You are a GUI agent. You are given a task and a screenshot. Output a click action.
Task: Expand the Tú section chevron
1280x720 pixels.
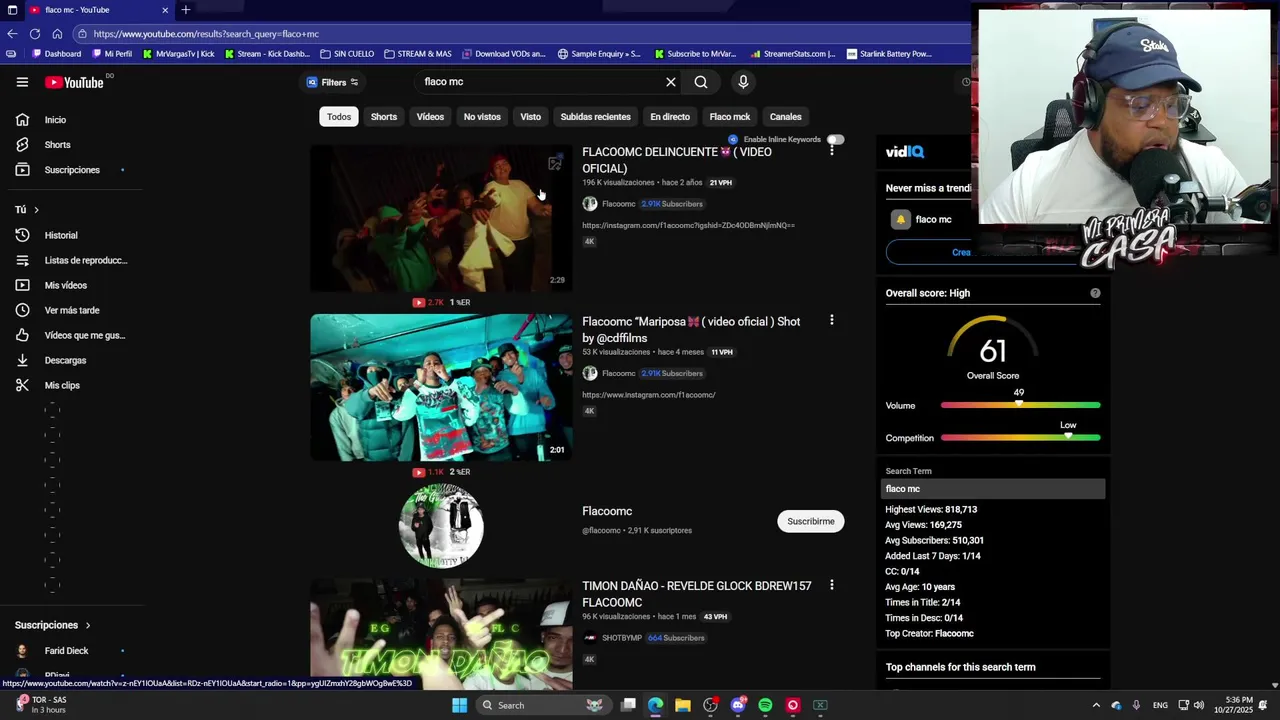pyautogui.click(x=36, y=210)
